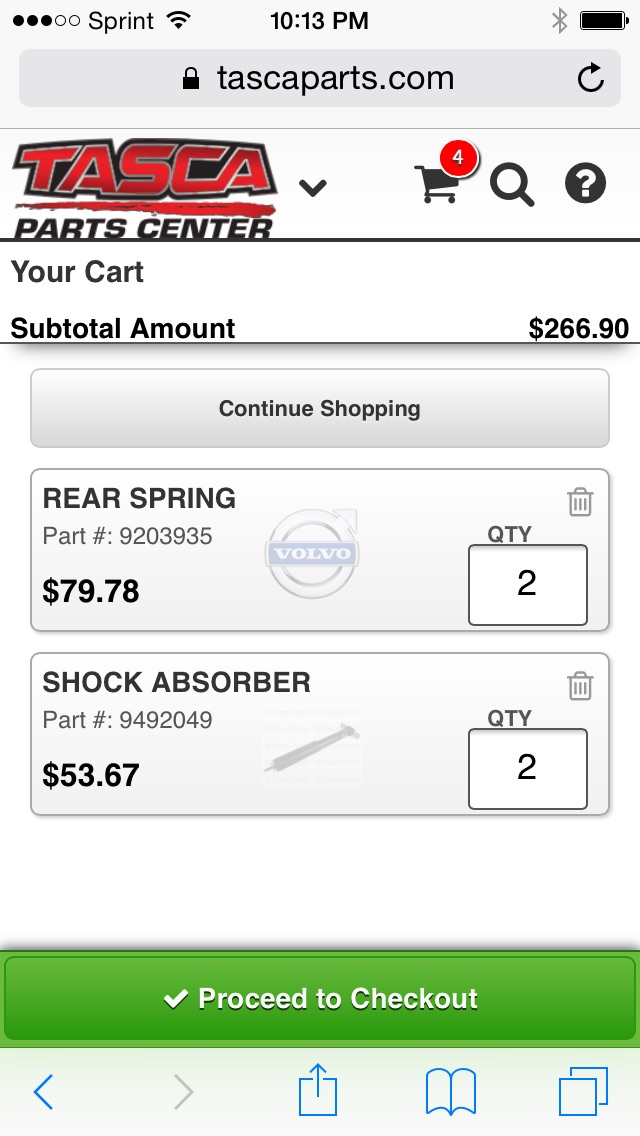The image size is (640, 1136).
Task: Tap the Volvo logo thumbnail
Action: coord(313,553)
